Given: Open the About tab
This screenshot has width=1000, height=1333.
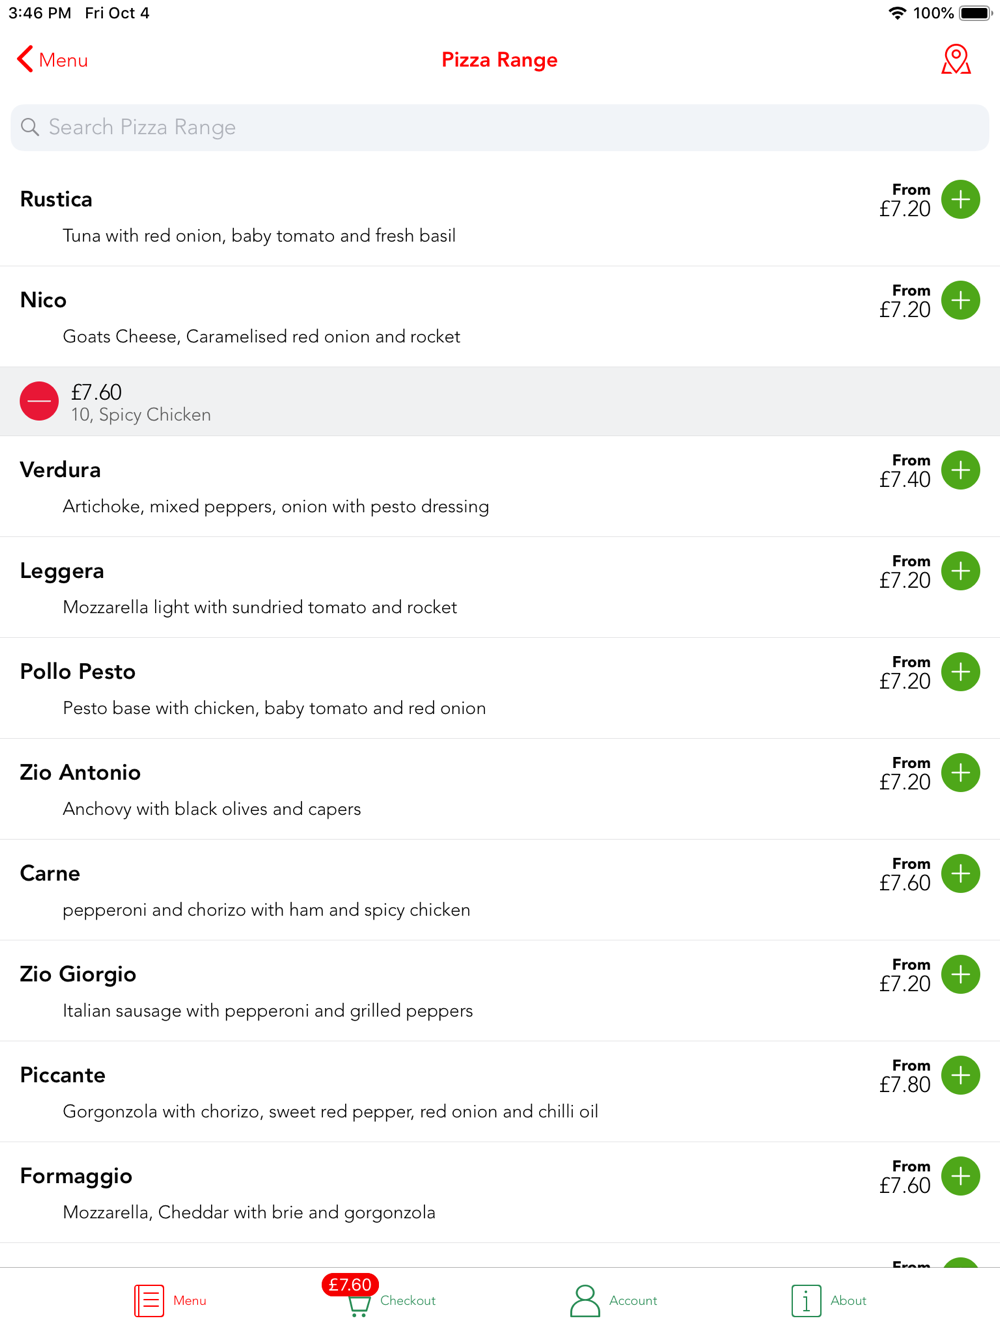Looking at the screenshot, I should (829, 1300).
